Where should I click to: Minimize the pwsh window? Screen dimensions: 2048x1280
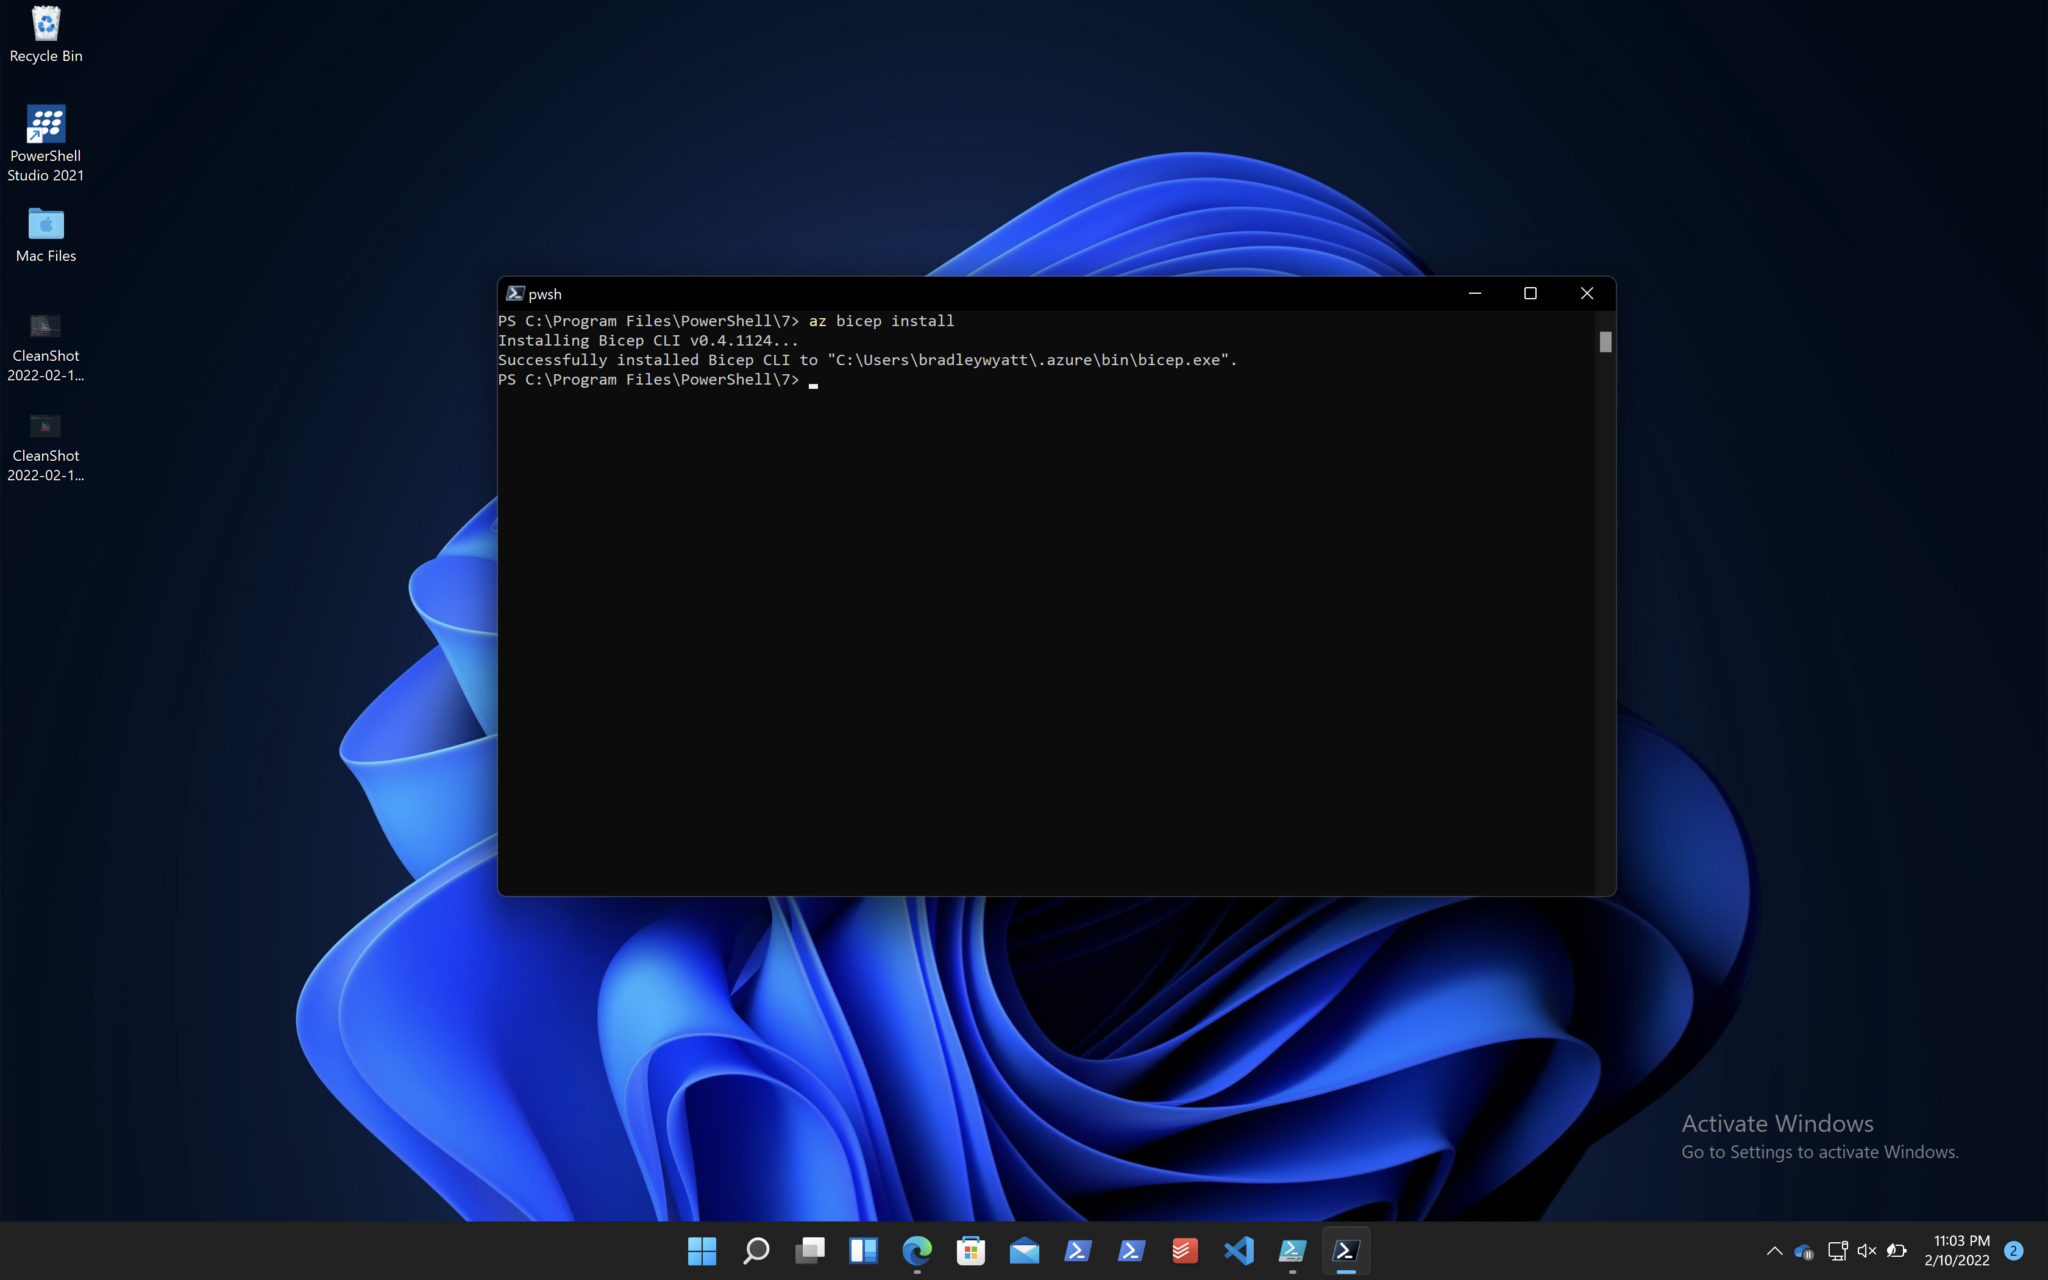click(x=1474, y=293)
